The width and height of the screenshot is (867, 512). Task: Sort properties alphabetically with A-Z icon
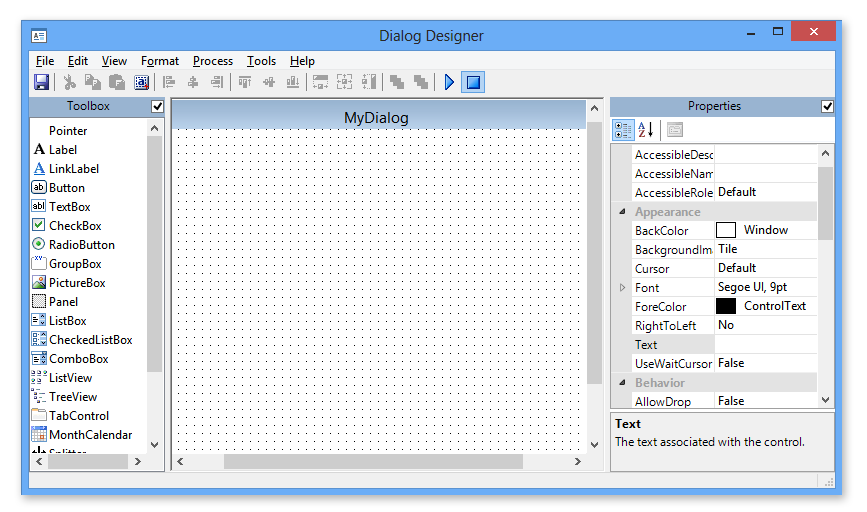coord(645,129)
